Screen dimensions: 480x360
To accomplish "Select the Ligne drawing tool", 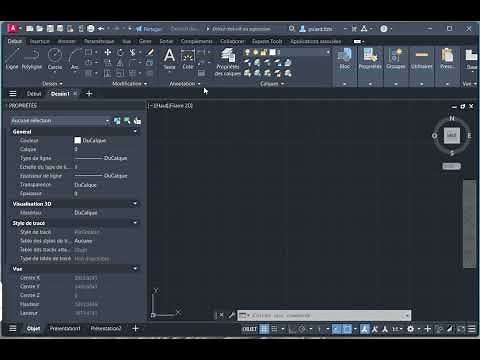I will click(x=12, y=59).
